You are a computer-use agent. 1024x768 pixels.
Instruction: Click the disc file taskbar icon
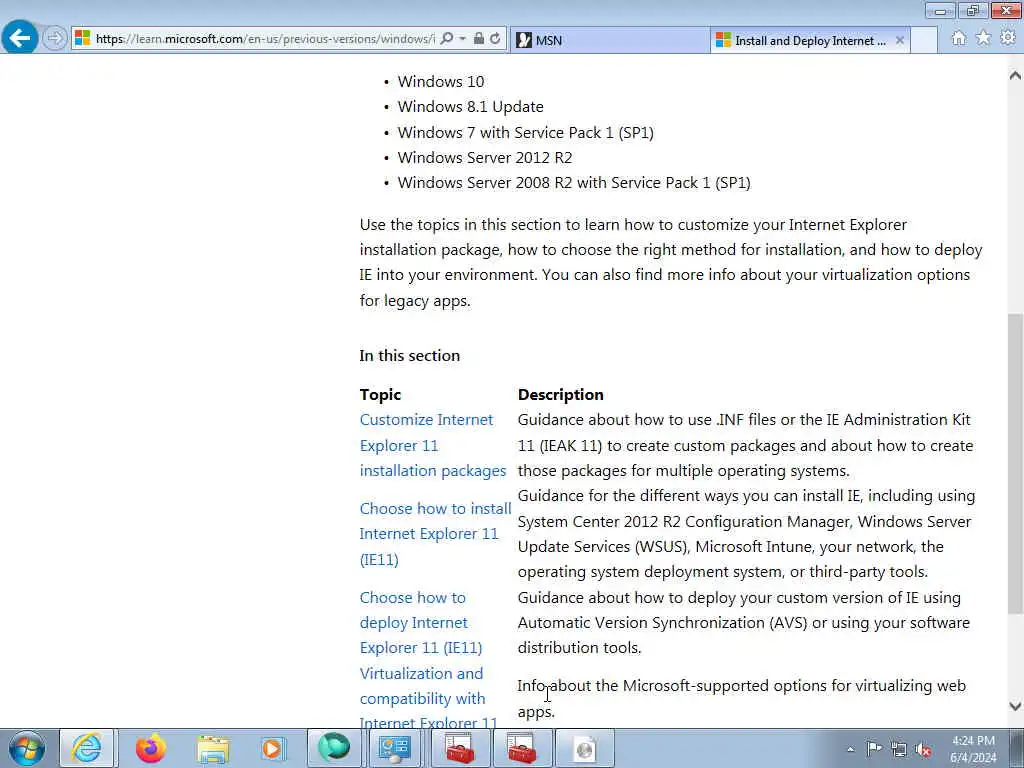pos(585,748)
